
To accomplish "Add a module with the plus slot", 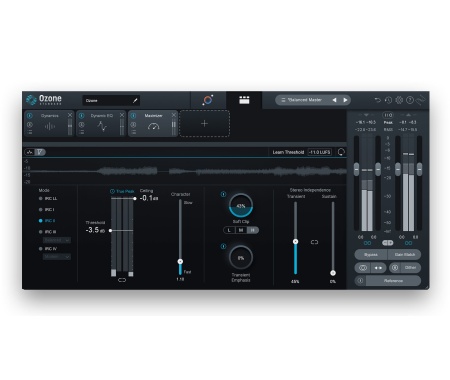I will 204,123.
